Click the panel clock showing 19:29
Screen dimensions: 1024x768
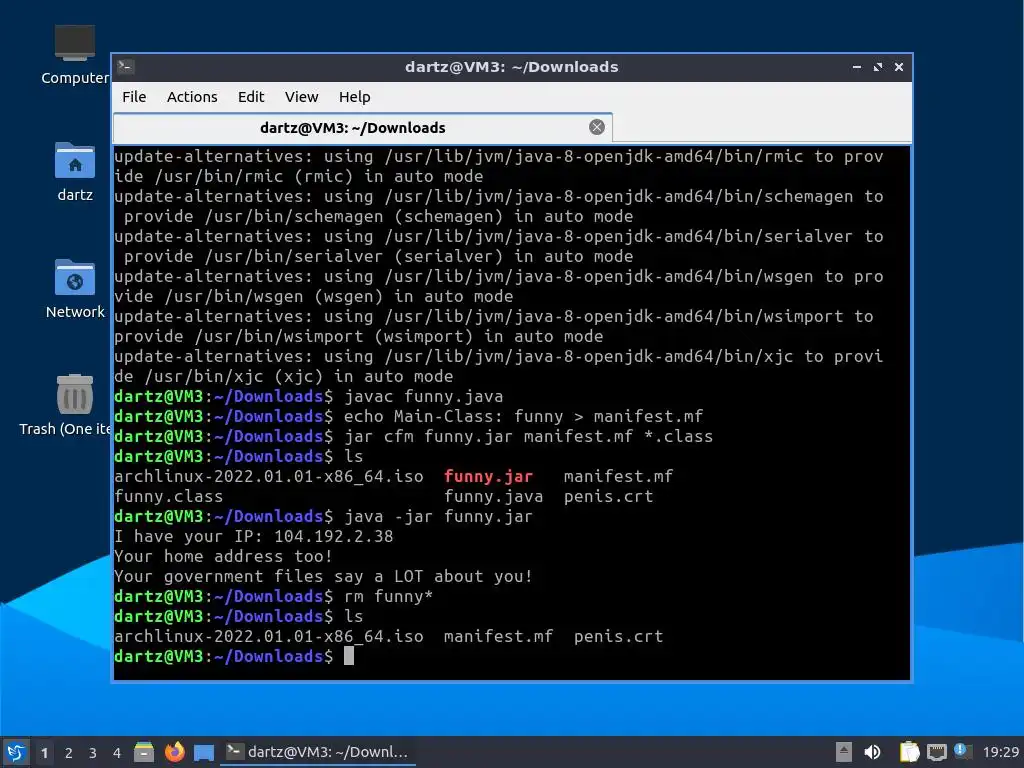(1000, 752)
